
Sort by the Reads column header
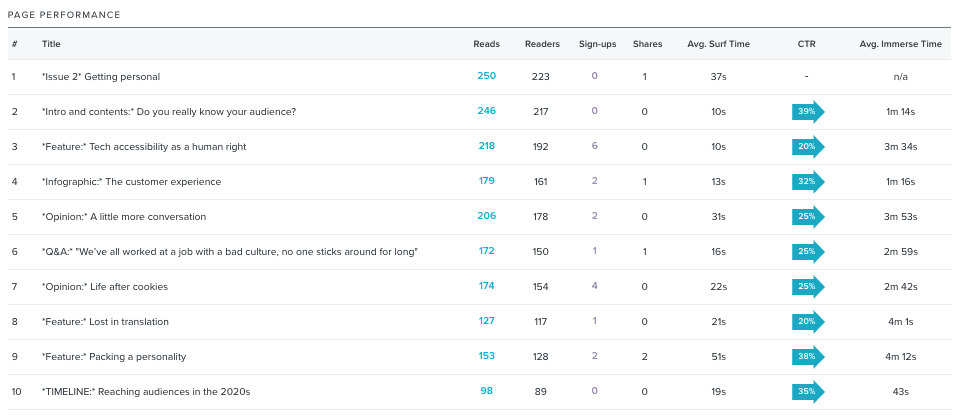coord(486,44)
